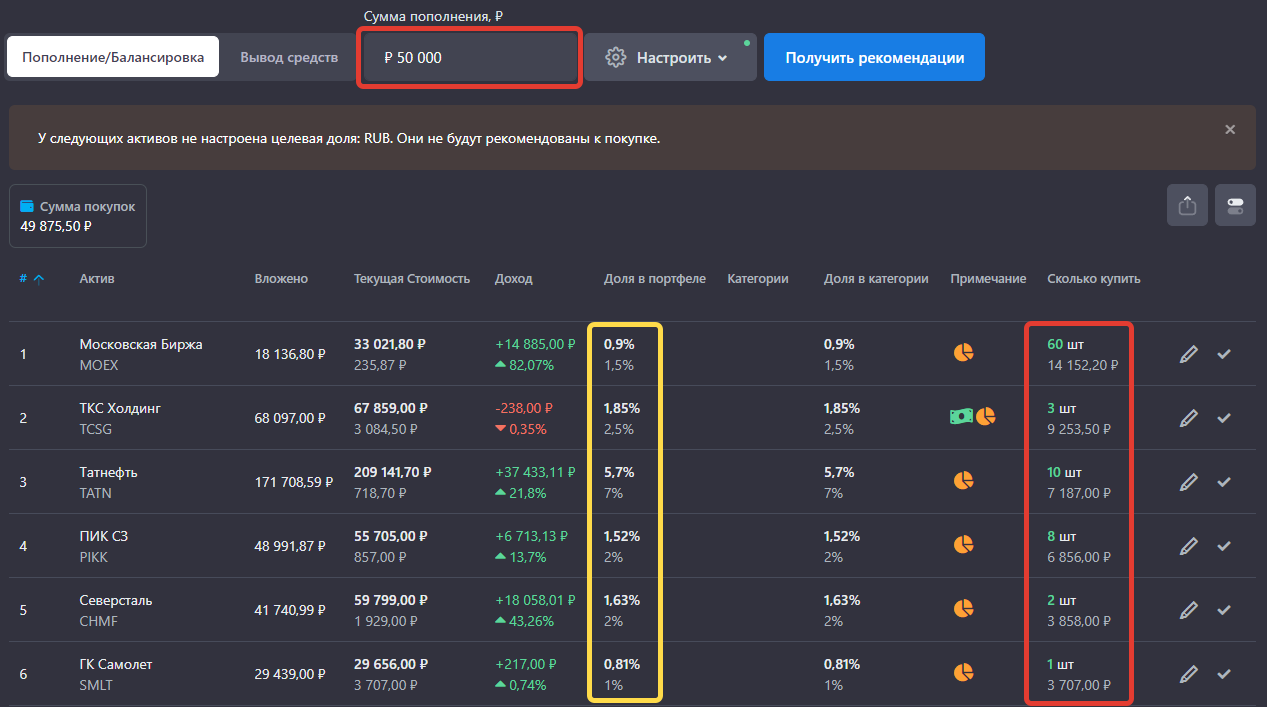
Task: Switch to Вывод средств tab
Action: point(289,57)
